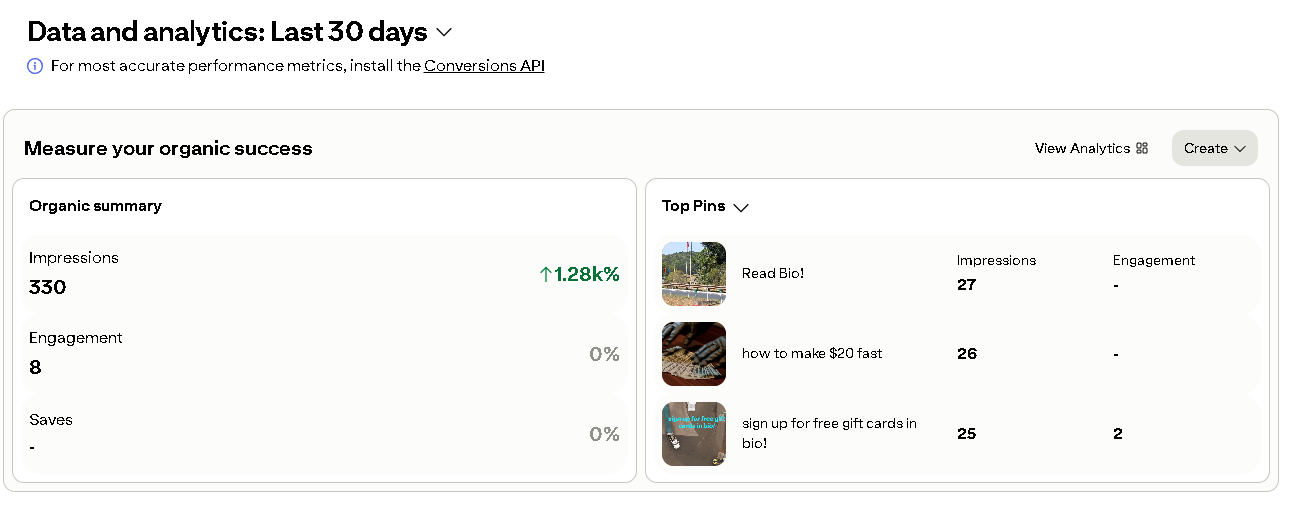Select the sign up for free gift cards title
Viewport: 1298px width, 506px height.
coord(829,433)
